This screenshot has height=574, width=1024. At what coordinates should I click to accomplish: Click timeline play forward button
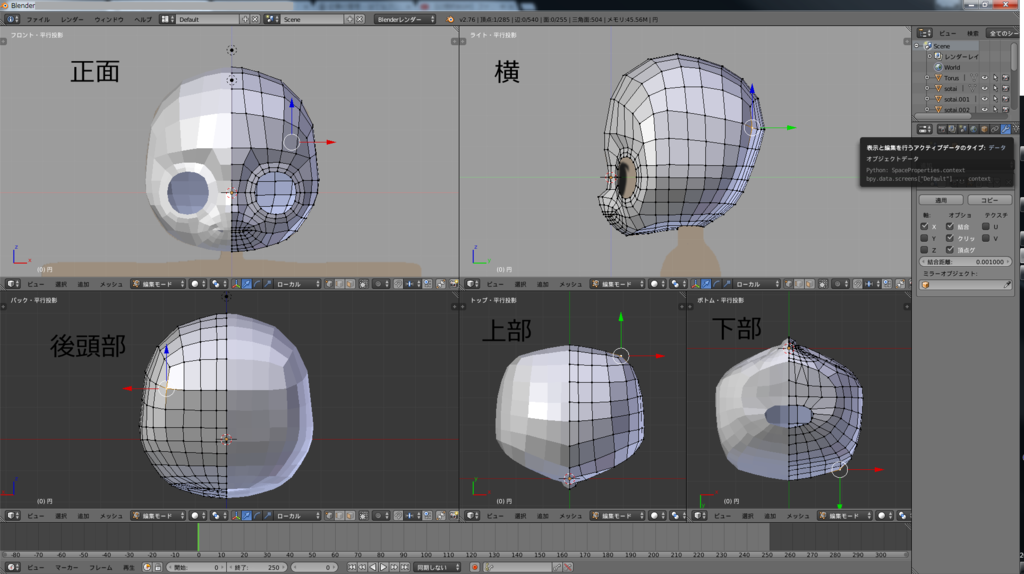pyautogui.click(x=383, y=567)
